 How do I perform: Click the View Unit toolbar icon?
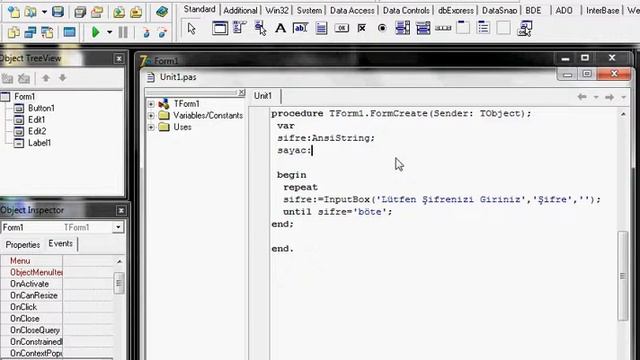coord(13,32)
